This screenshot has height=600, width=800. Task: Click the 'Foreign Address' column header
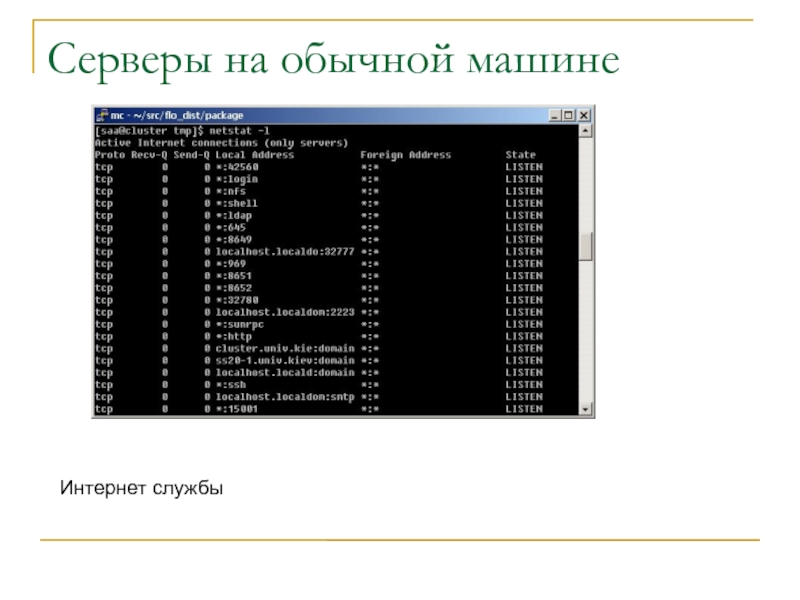pos(405,155)
